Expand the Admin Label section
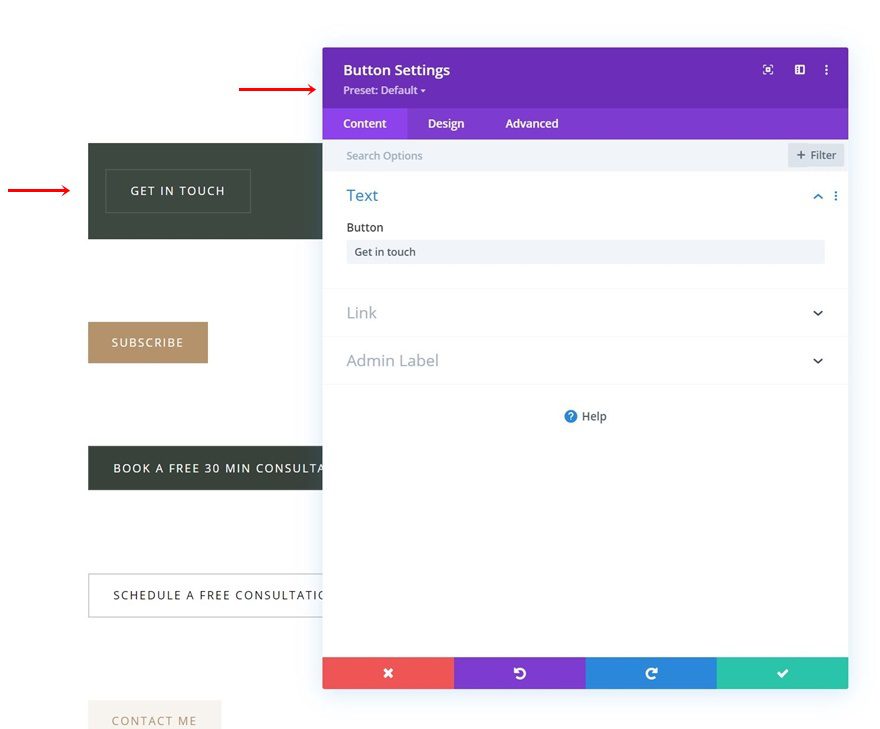The width and height of the screenshot is (880, 729). coord(817,361)
